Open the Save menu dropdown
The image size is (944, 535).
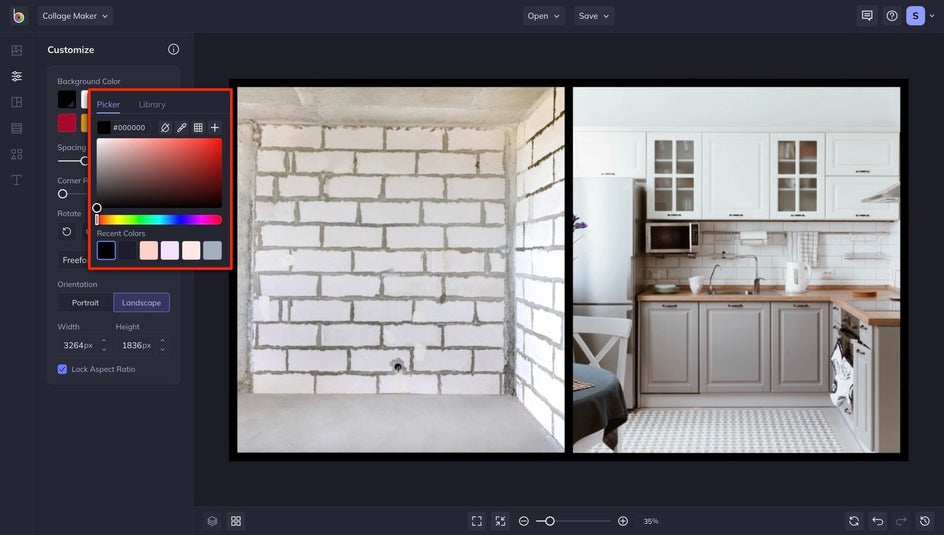[x=594, y=16]
